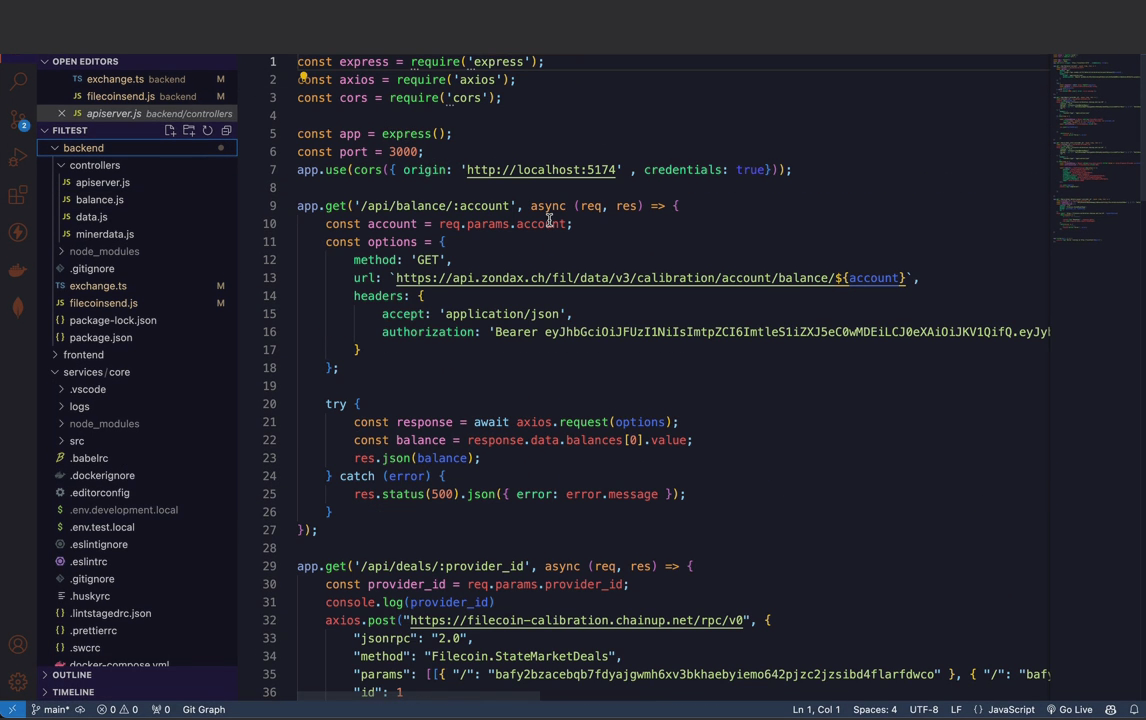
Task: Refresh the FILTEST explorer
Action: pyautogui.click(x=208, y=130)
